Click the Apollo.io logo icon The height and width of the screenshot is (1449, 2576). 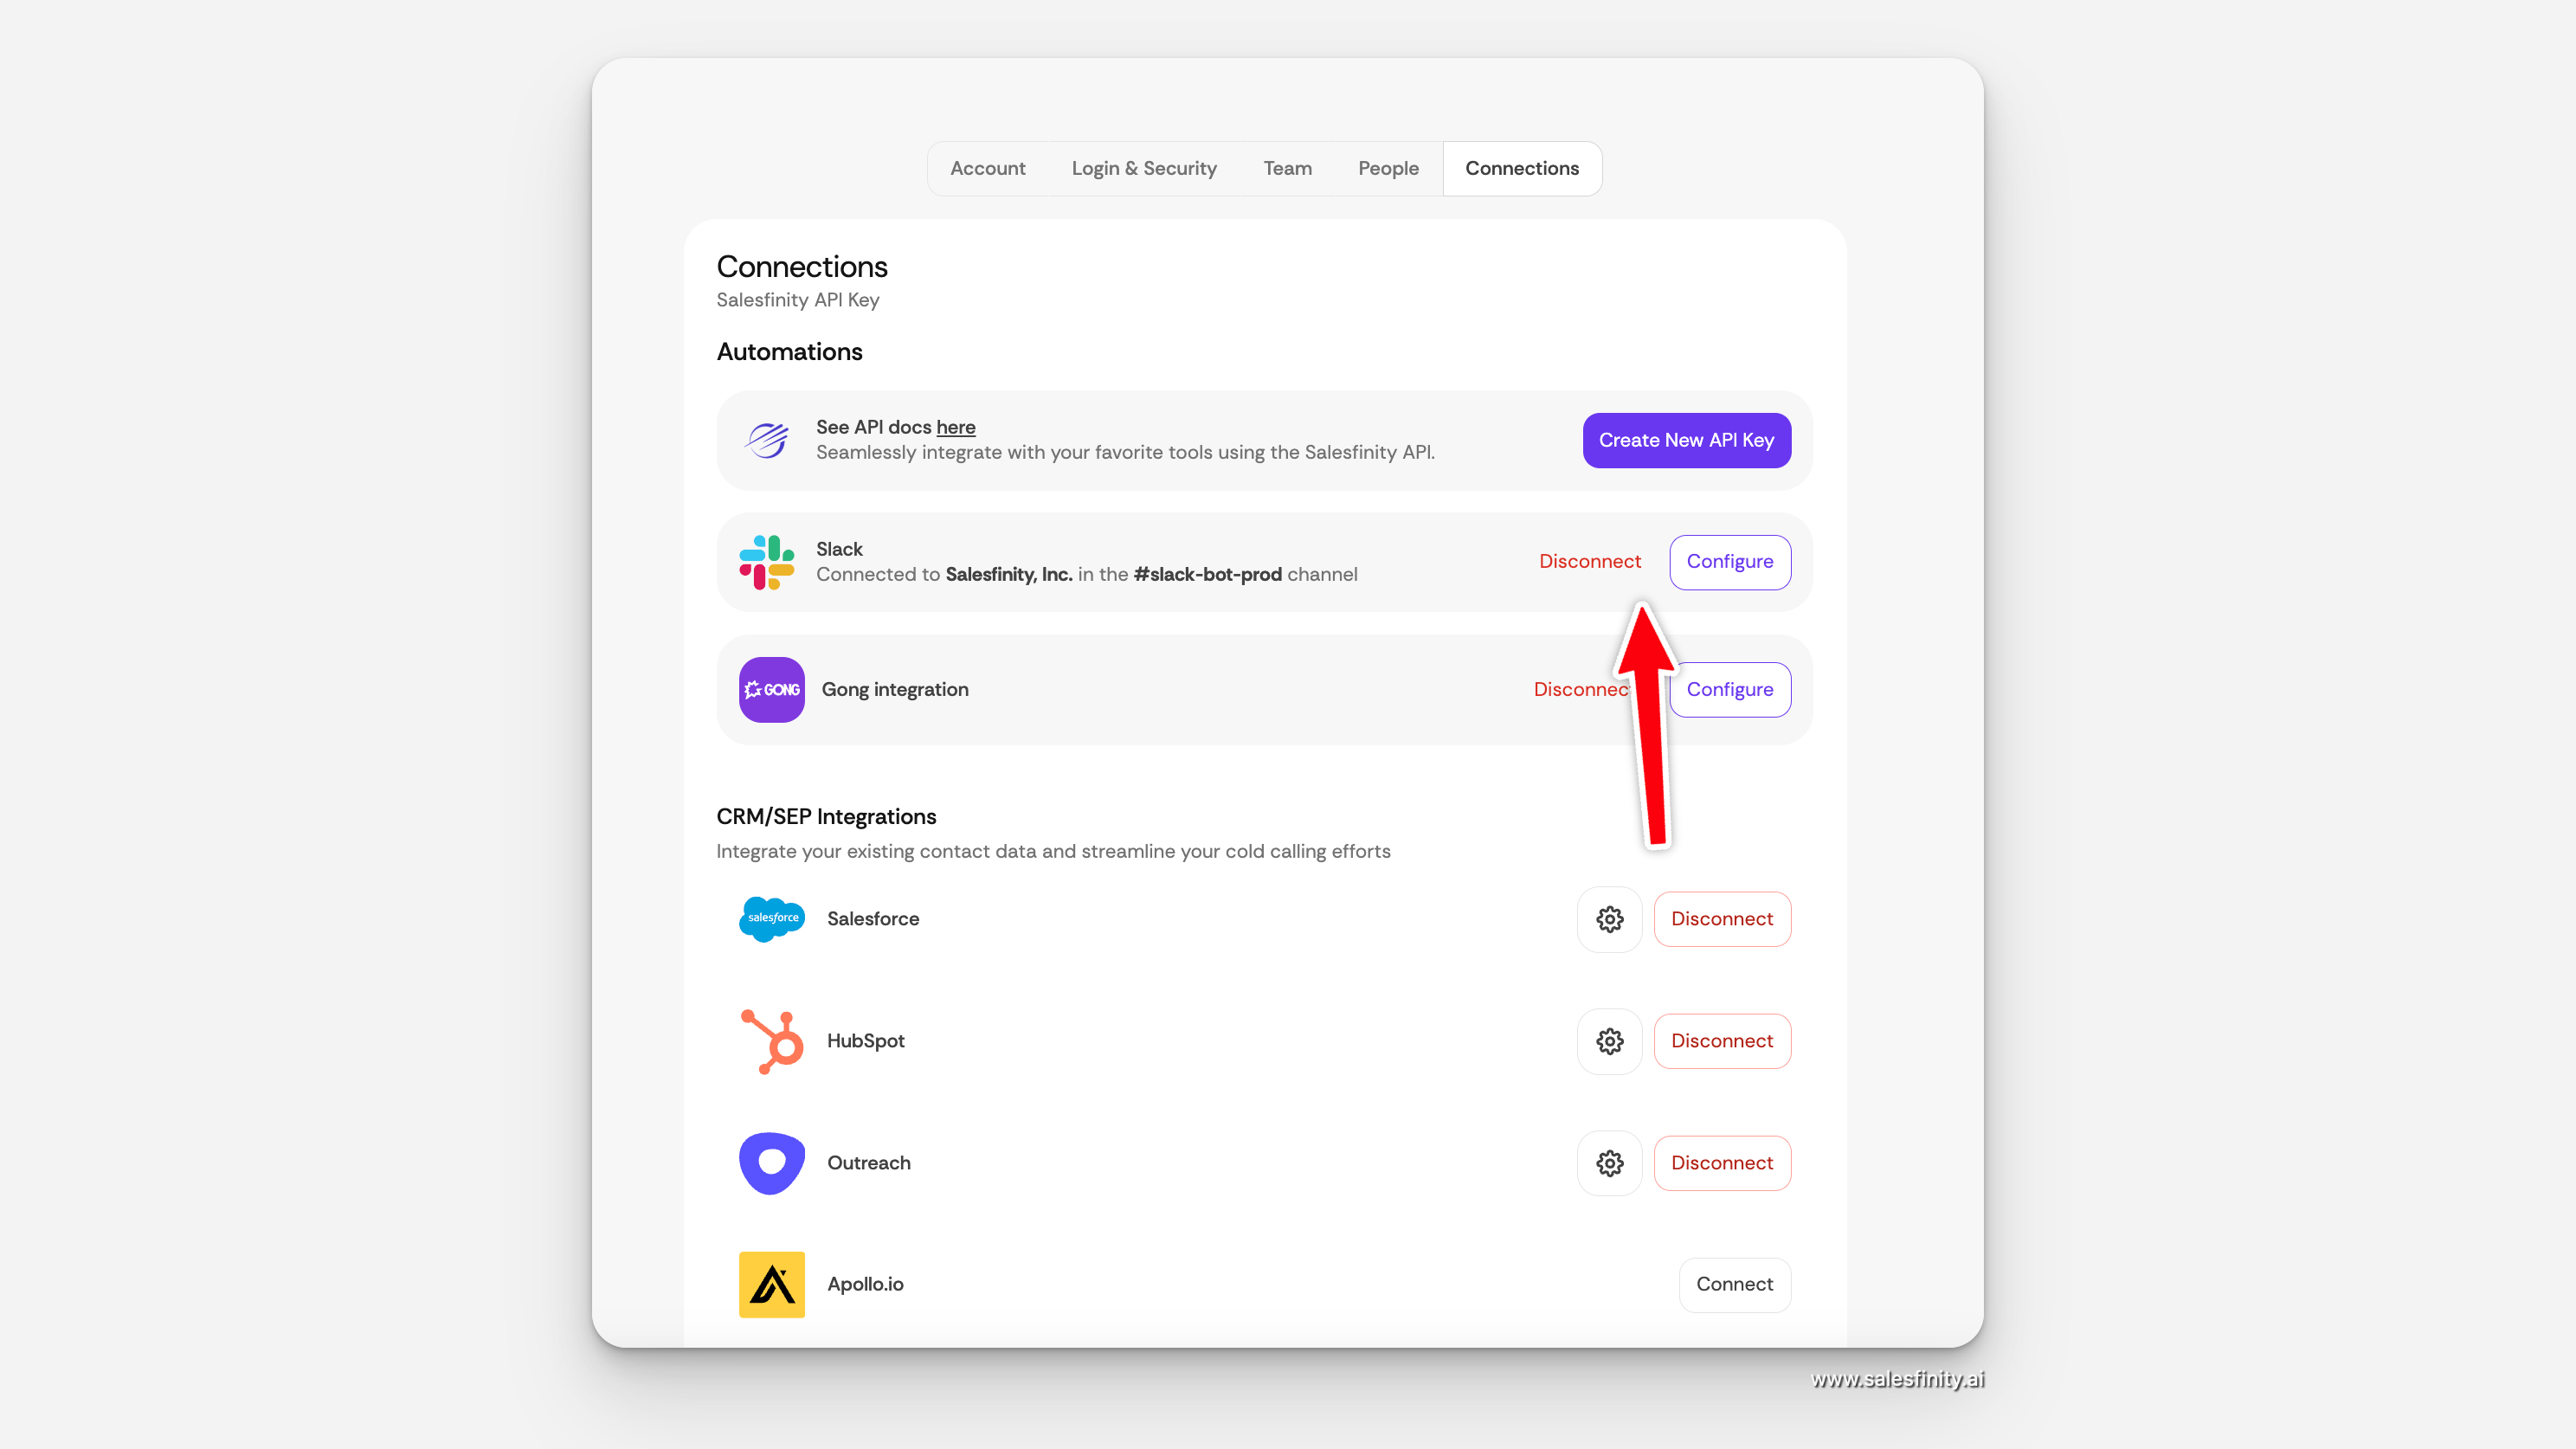771,1284
